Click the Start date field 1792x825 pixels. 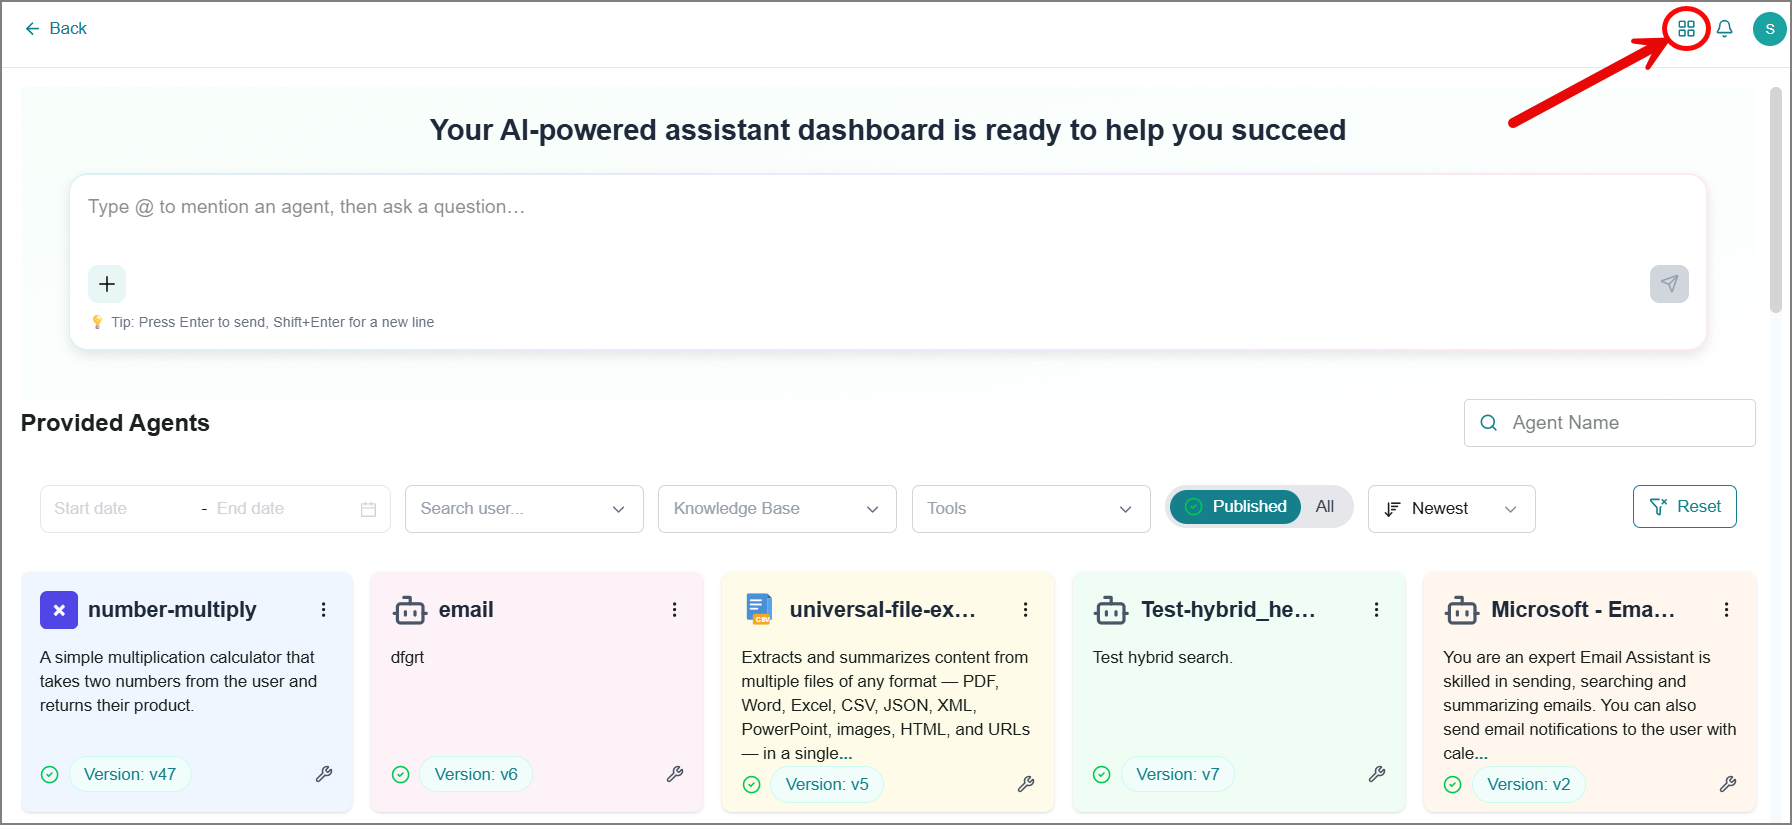[120, 509]
